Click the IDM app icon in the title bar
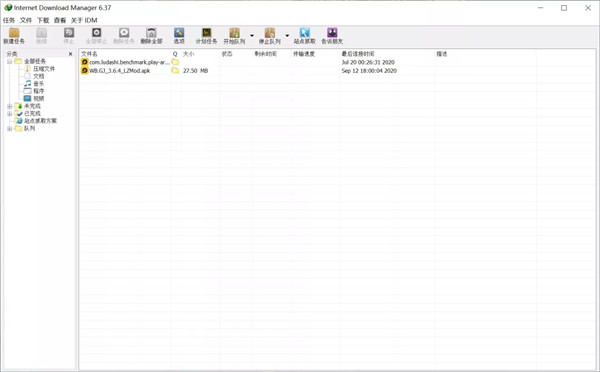 point(8,7)
